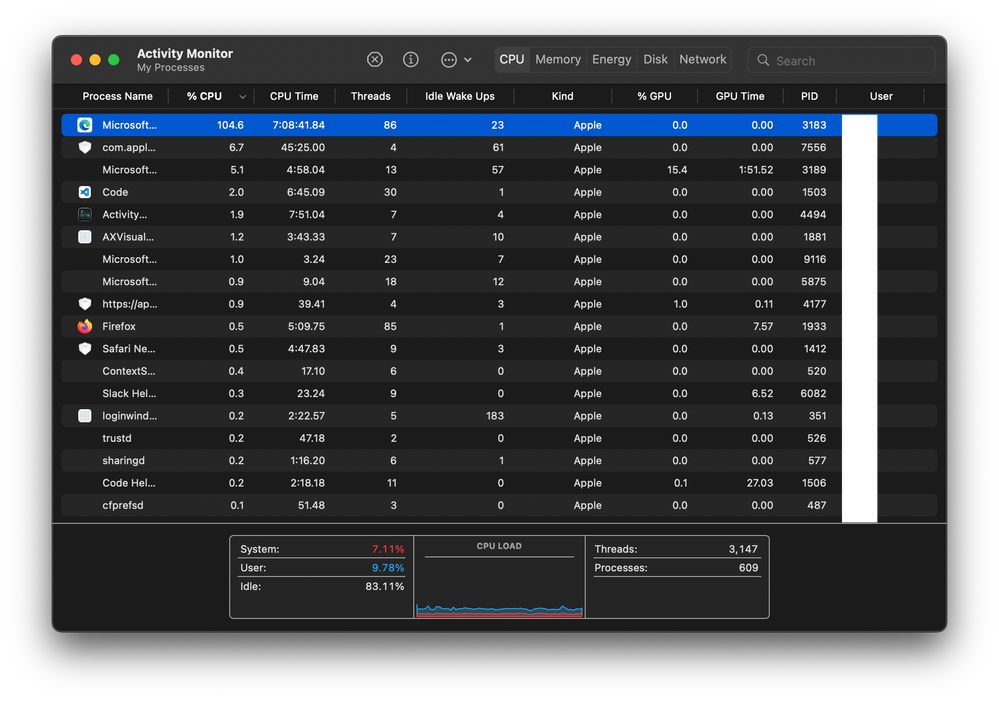This screenshot has width=999, height=701.
Task: Sort by Process Name column header
Action: [117, 96]
